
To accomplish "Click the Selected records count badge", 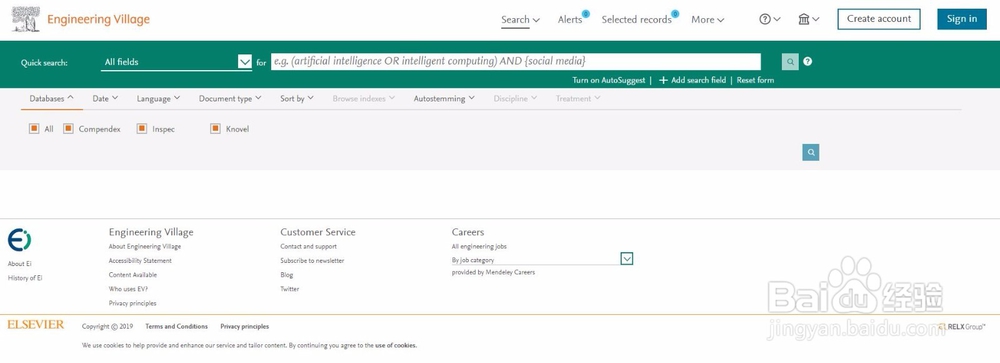I will coord(675,13).
